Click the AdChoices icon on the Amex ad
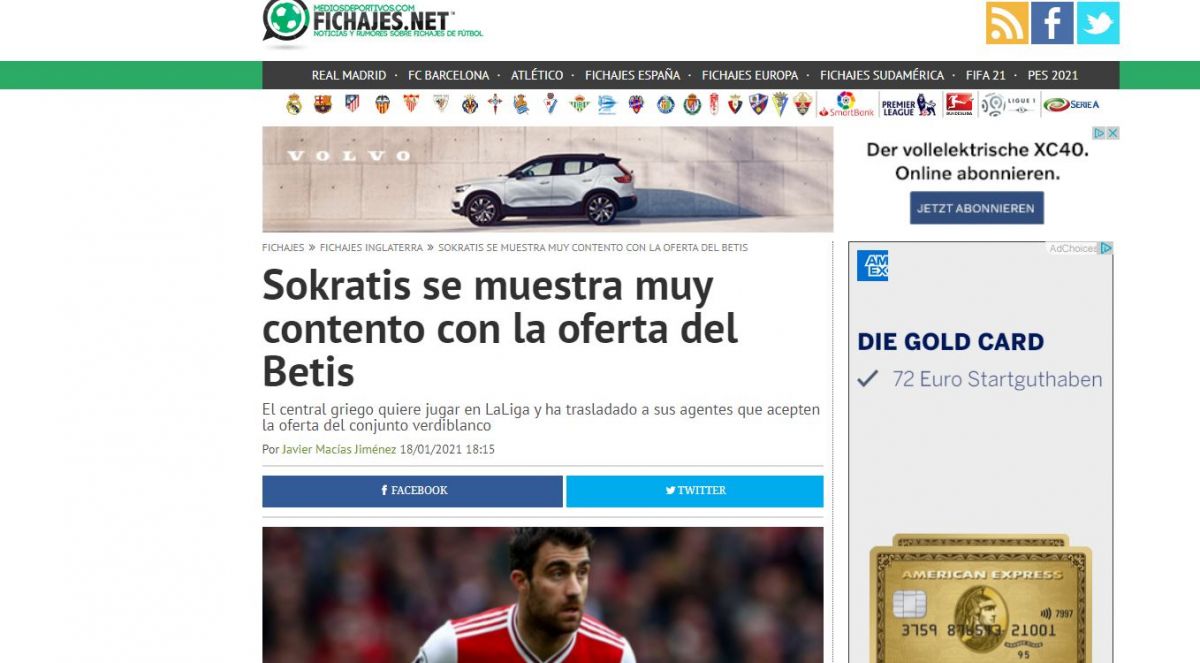 coord(1106,248)
